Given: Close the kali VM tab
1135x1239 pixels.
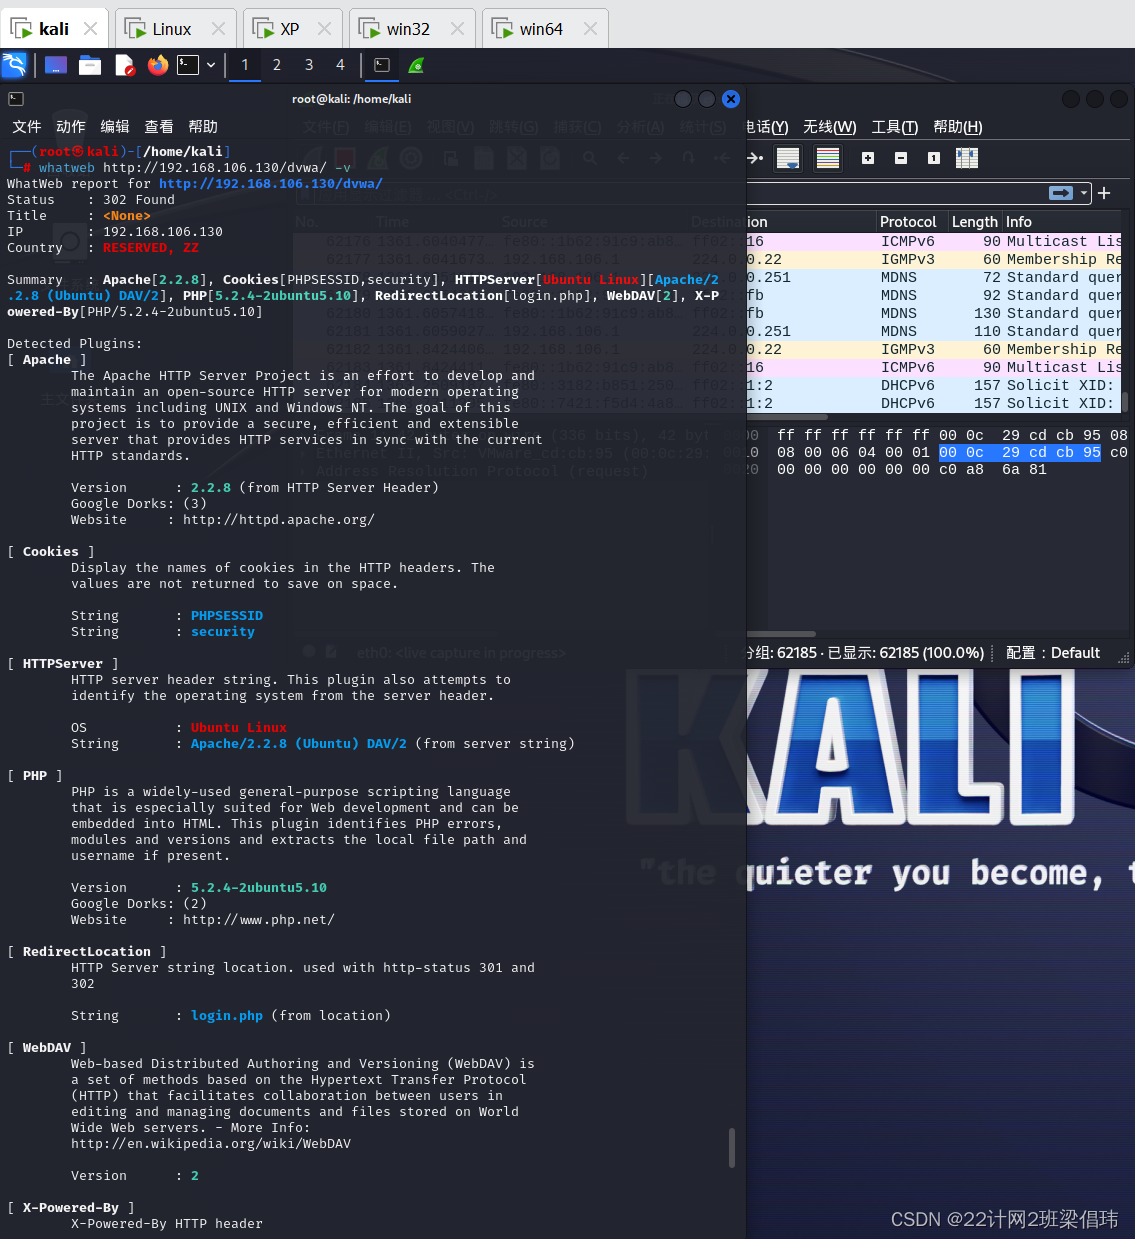Looking at the screenshot, I should pos(90,29).
